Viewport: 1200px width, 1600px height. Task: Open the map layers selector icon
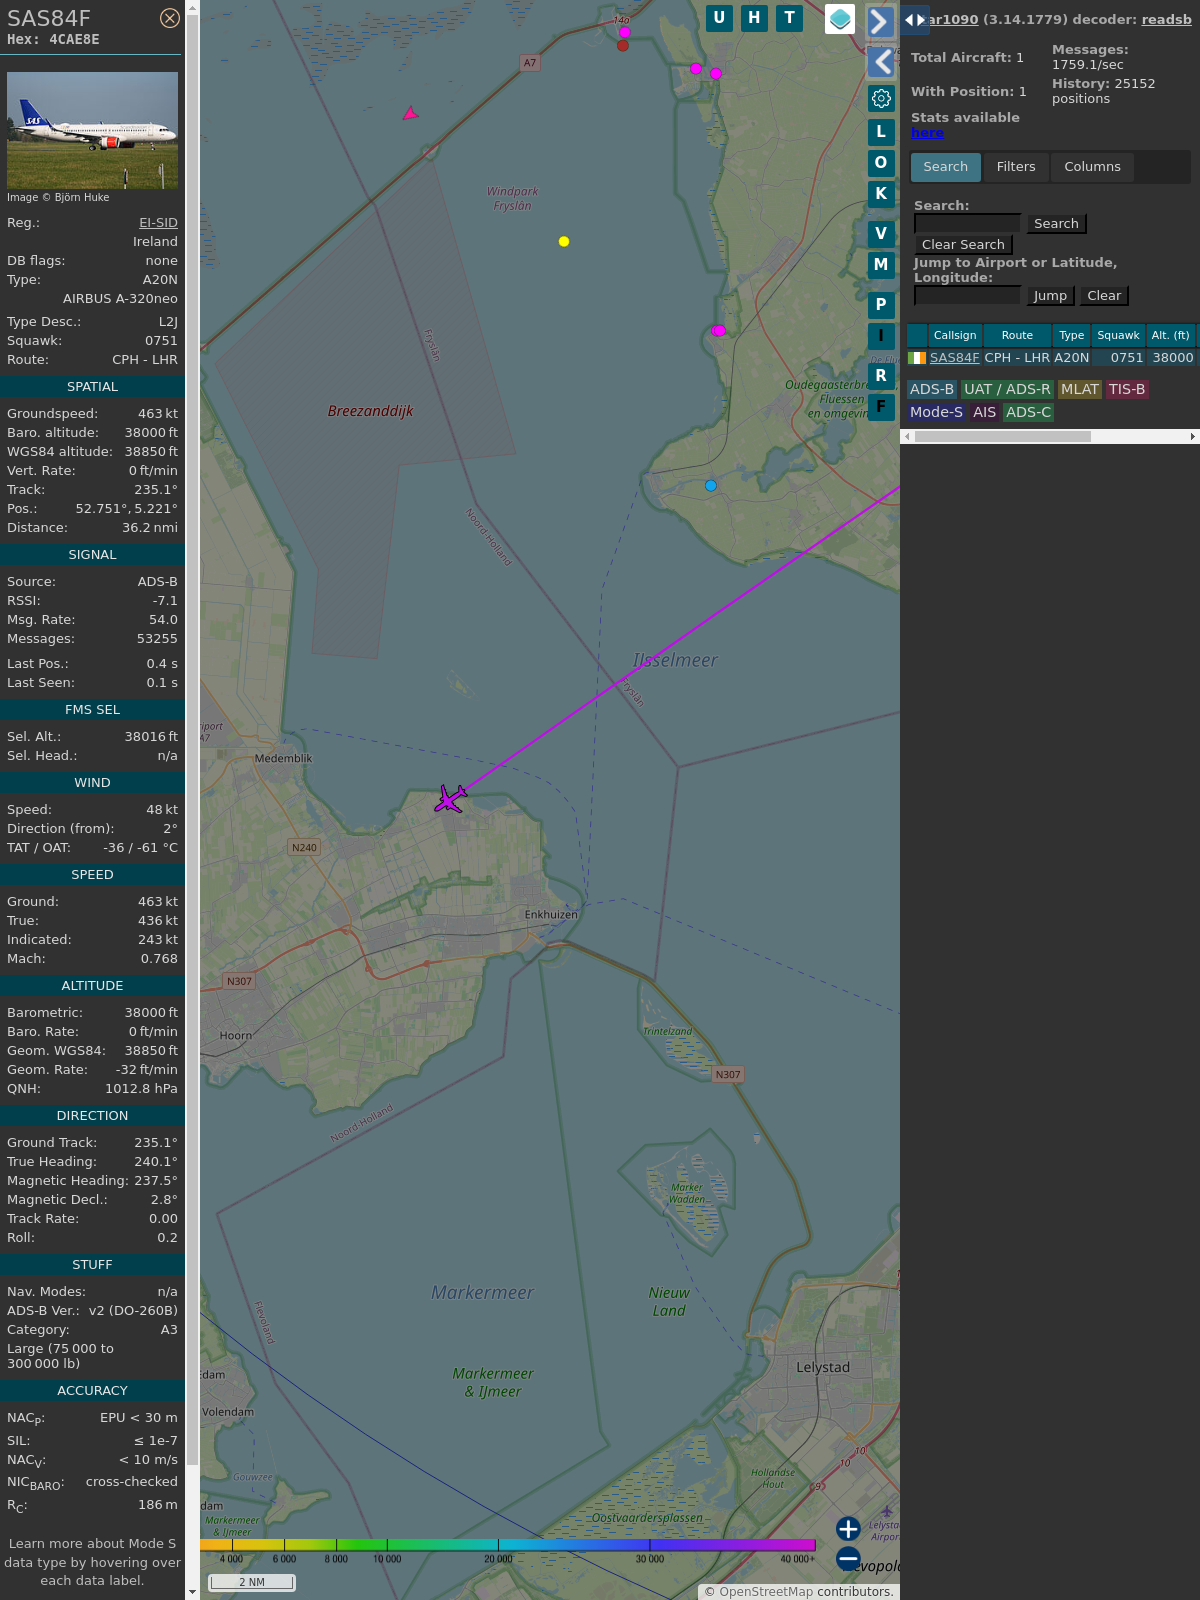(840, 19)
